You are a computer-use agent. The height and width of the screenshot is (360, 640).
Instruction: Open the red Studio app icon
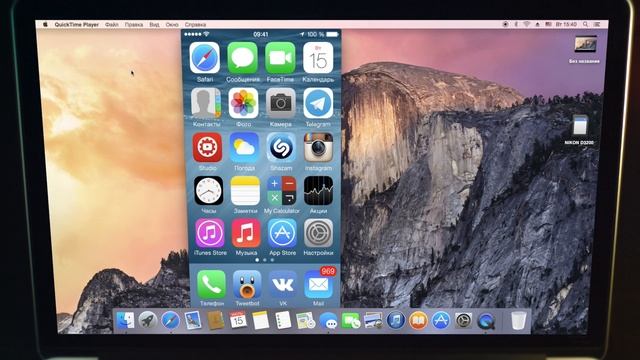coord(207,147)
